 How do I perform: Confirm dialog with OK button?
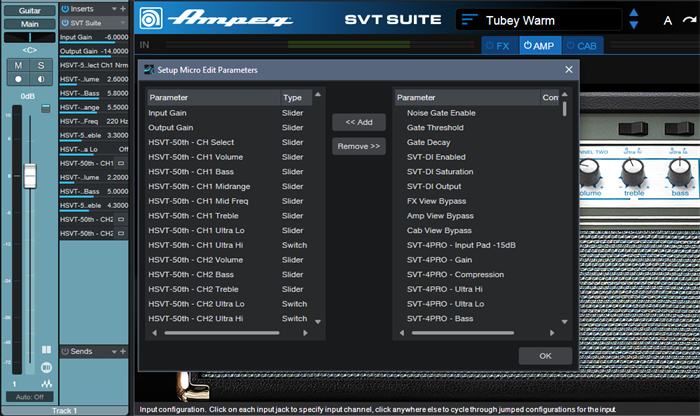pyautogui.click(x=545, y=356)
